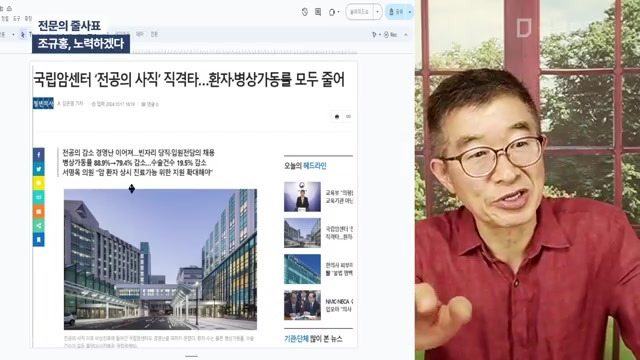Open the comments icon in top toolbar
The image size is (640, 360).
click(x=318, y=12)
